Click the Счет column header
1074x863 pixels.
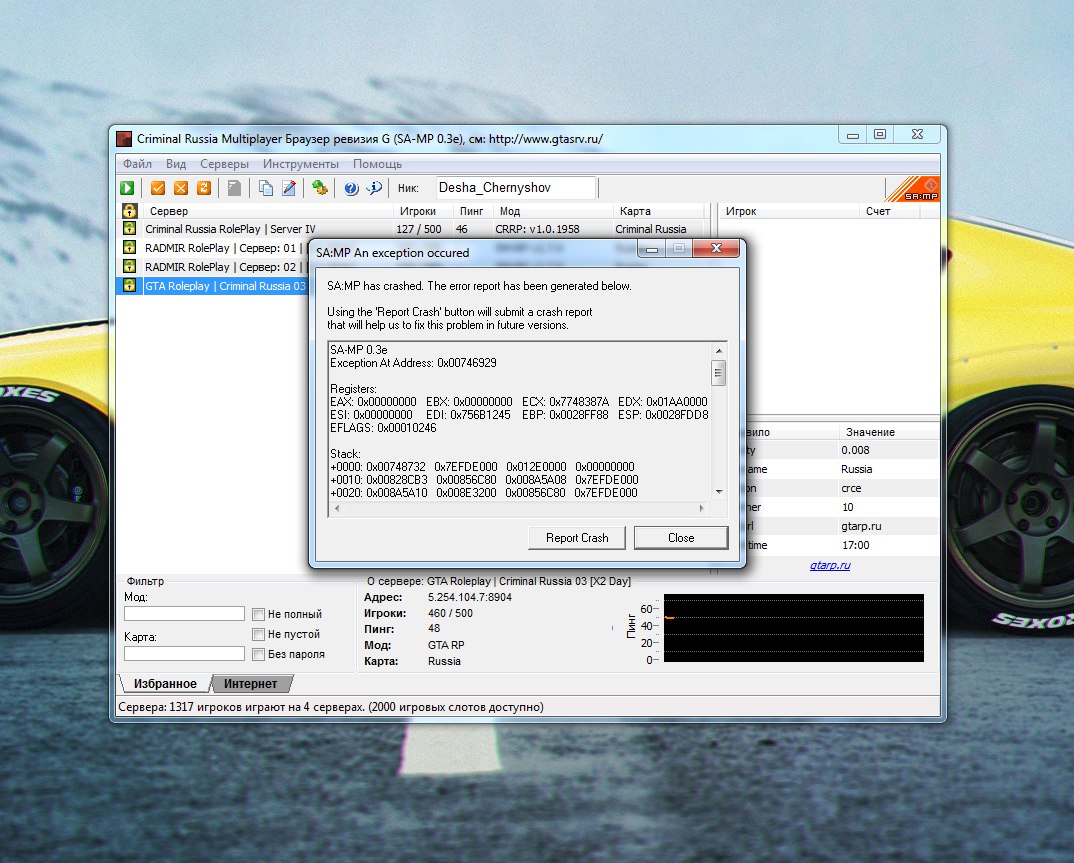click(889, 211)
